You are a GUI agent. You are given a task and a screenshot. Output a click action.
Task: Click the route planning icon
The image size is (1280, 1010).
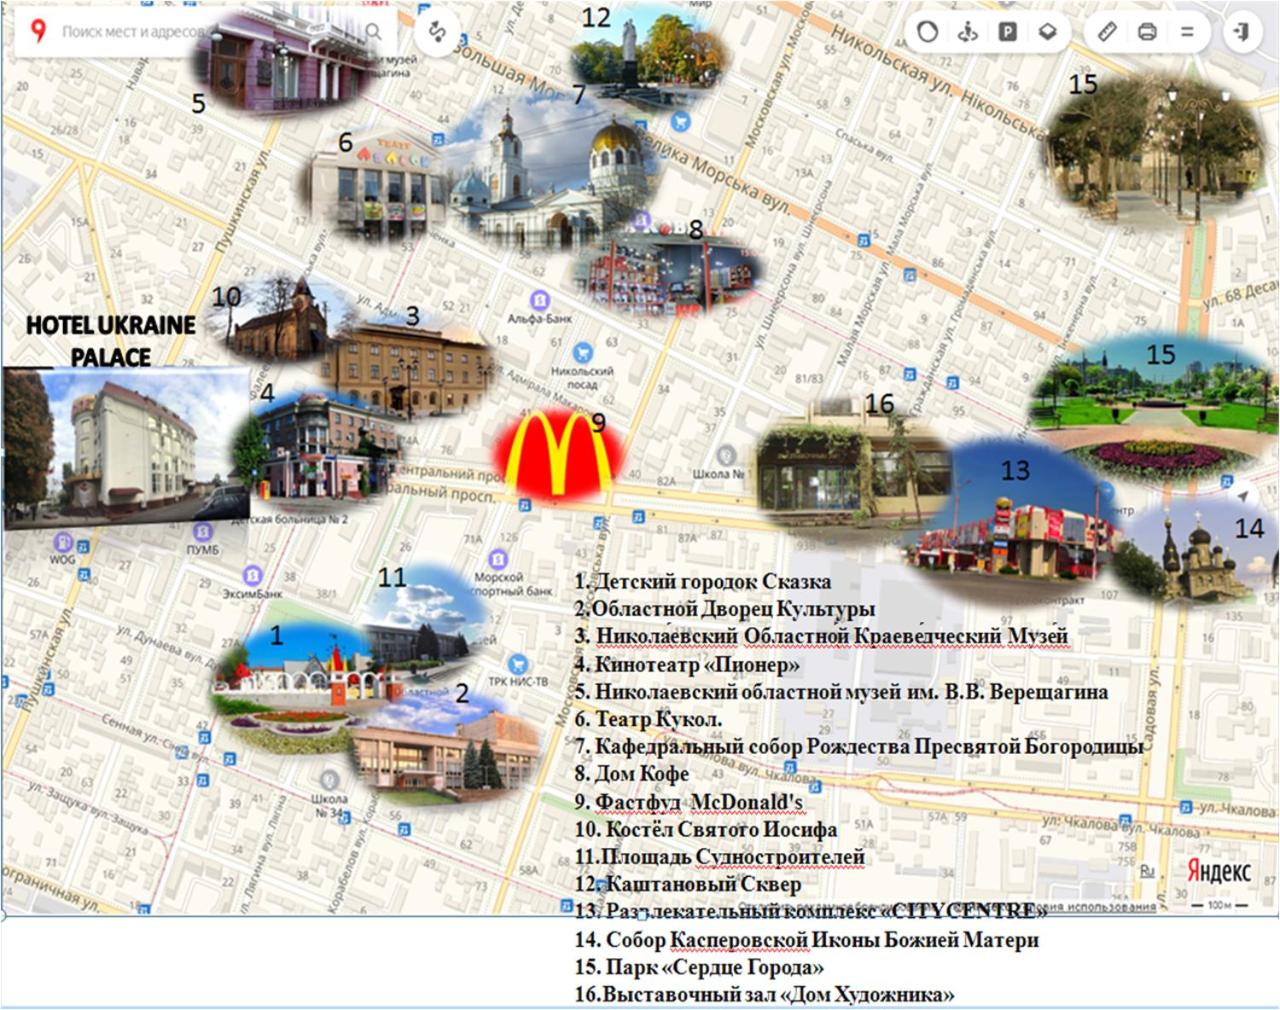(x=437, y=32)
